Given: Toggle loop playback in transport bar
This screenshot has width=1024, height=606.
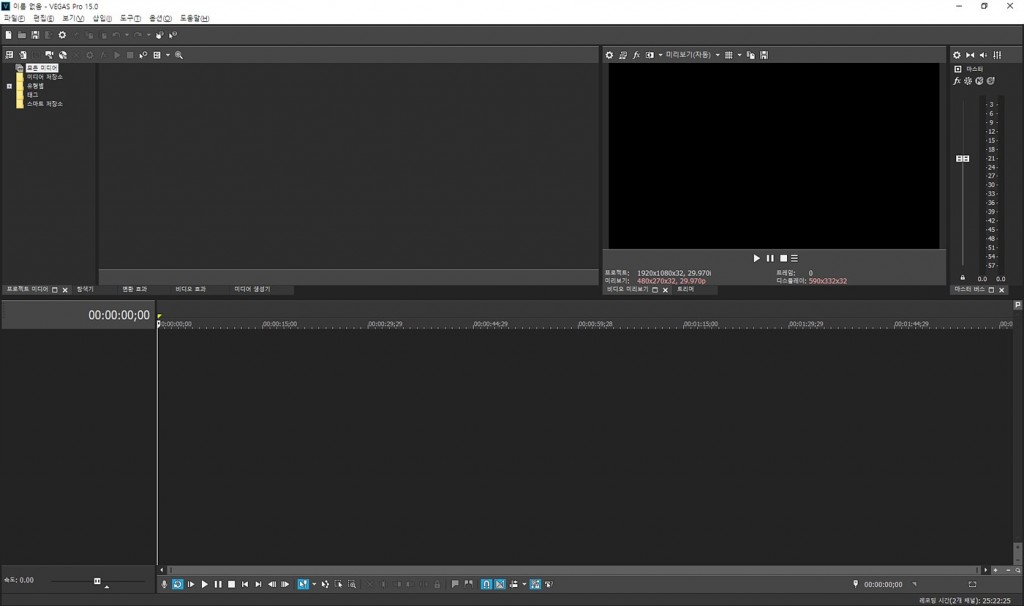Looking at the screenshot, I should 178,584.
